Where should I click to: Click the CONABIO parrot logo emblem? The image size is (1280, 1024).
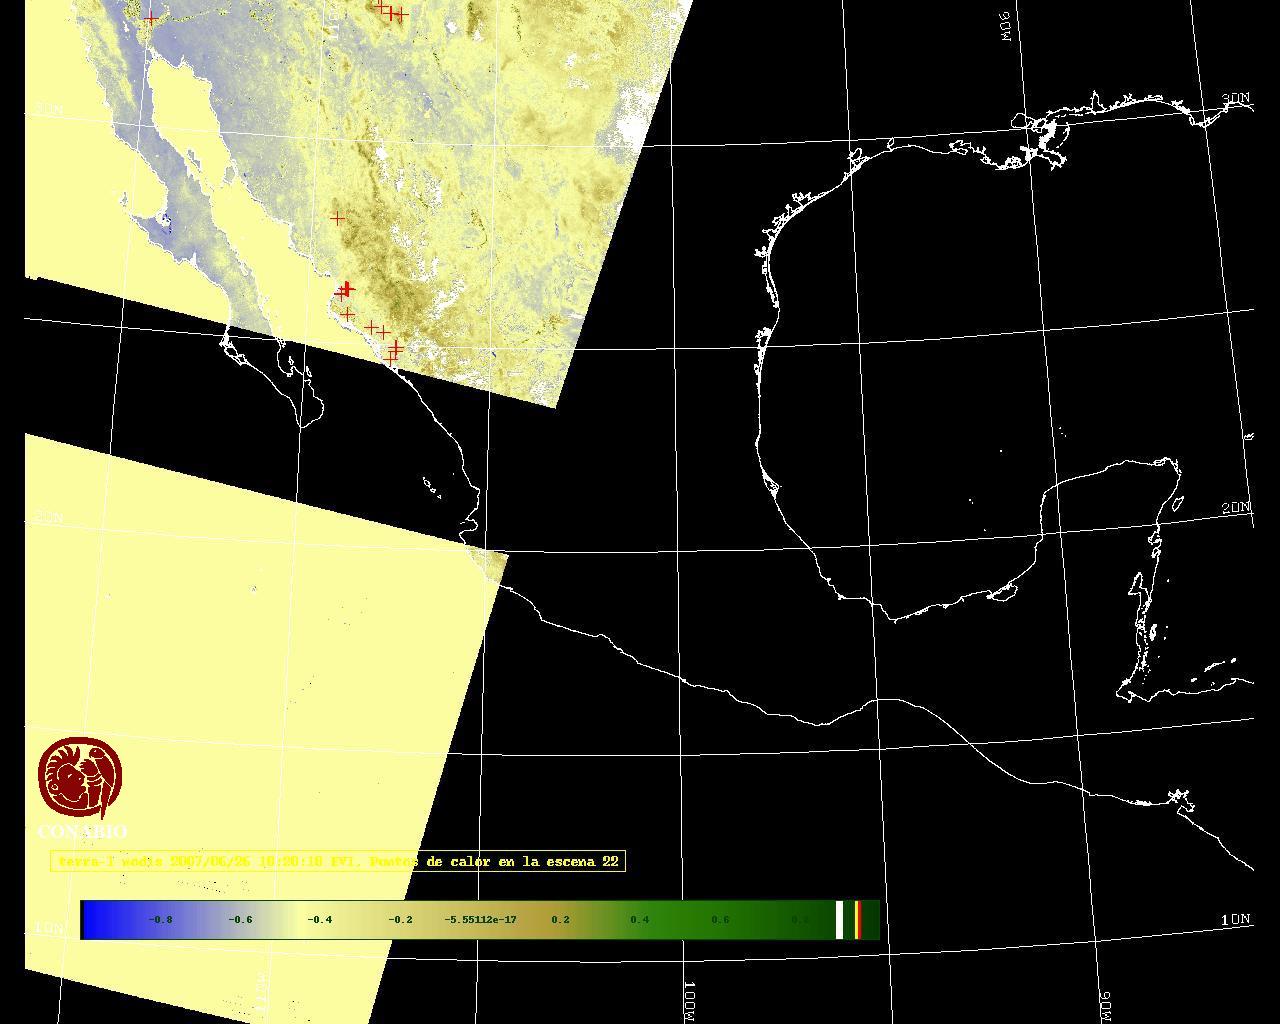coord(80,778)
